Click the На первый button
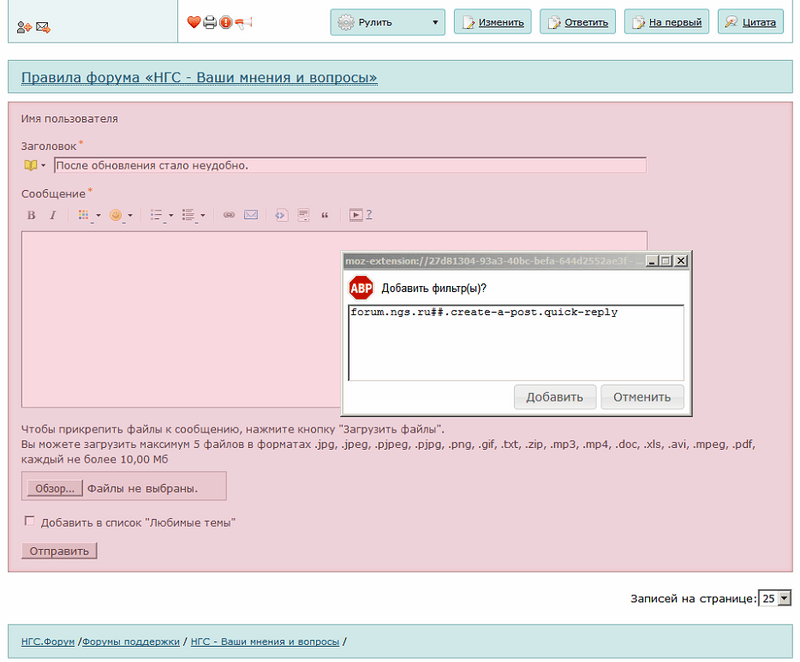Screen dimensions: 800x662 pyautogui.click(x=667, y=22)
